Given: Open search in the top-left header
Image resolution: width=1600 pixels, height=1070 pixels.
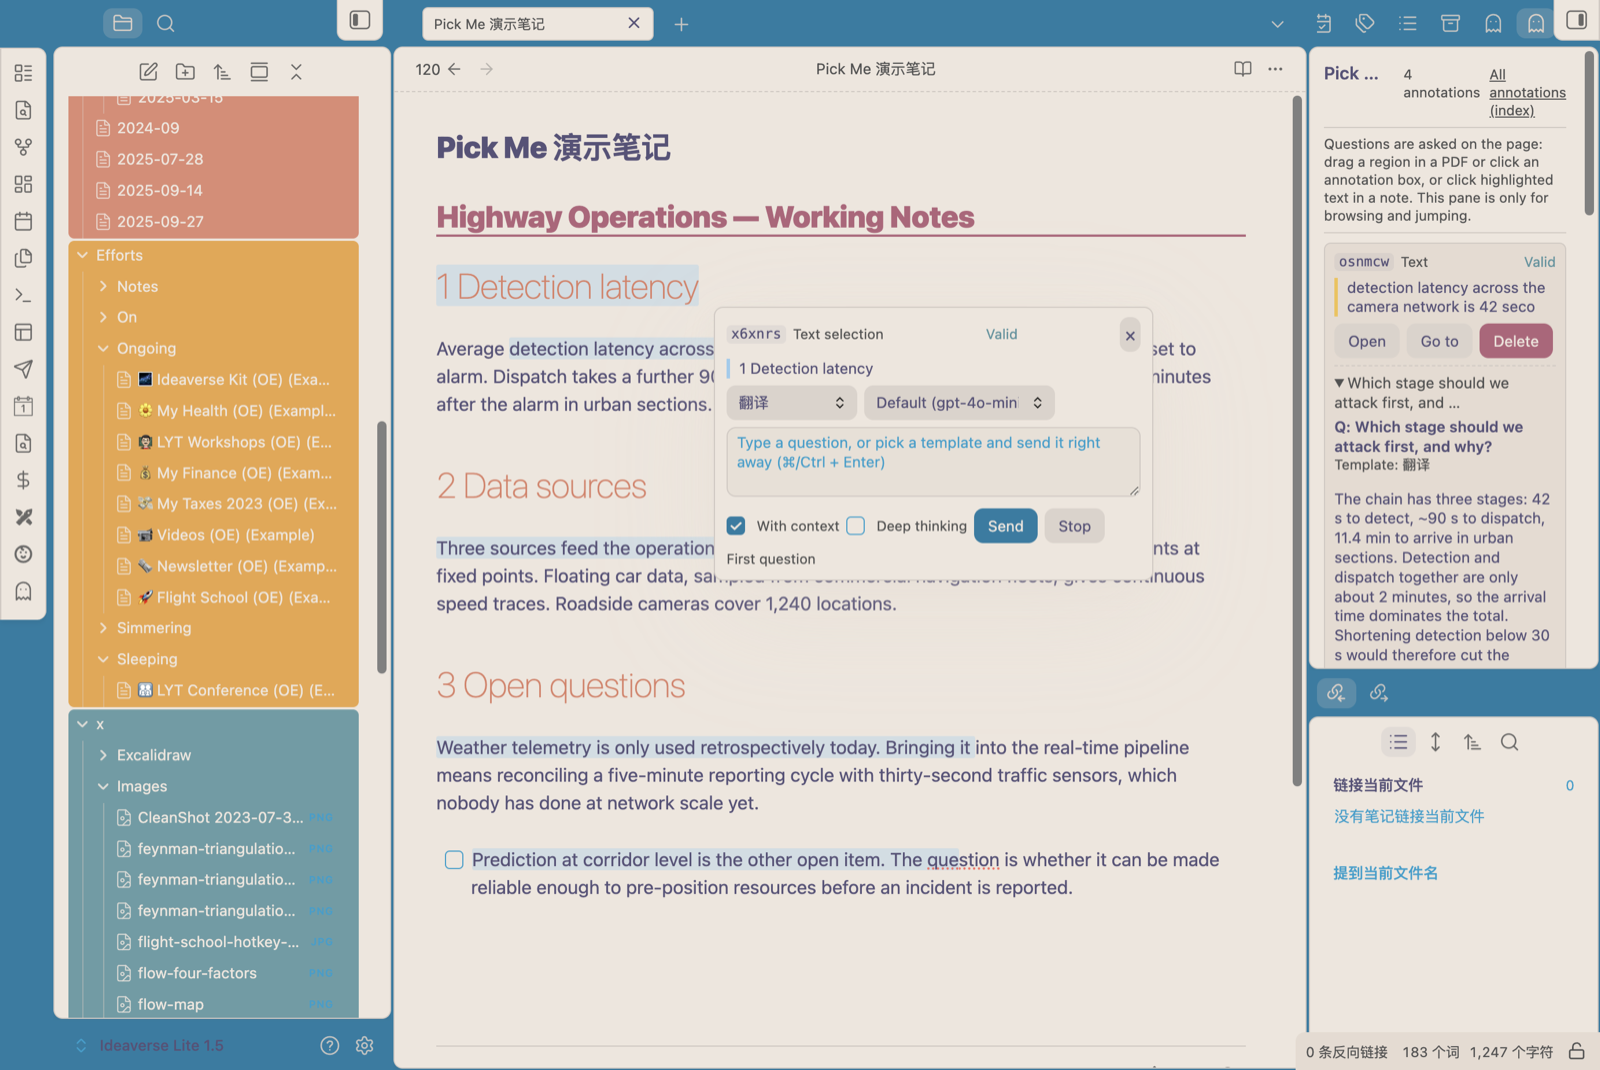Looking at the screenshot, I should coord(166,23).
